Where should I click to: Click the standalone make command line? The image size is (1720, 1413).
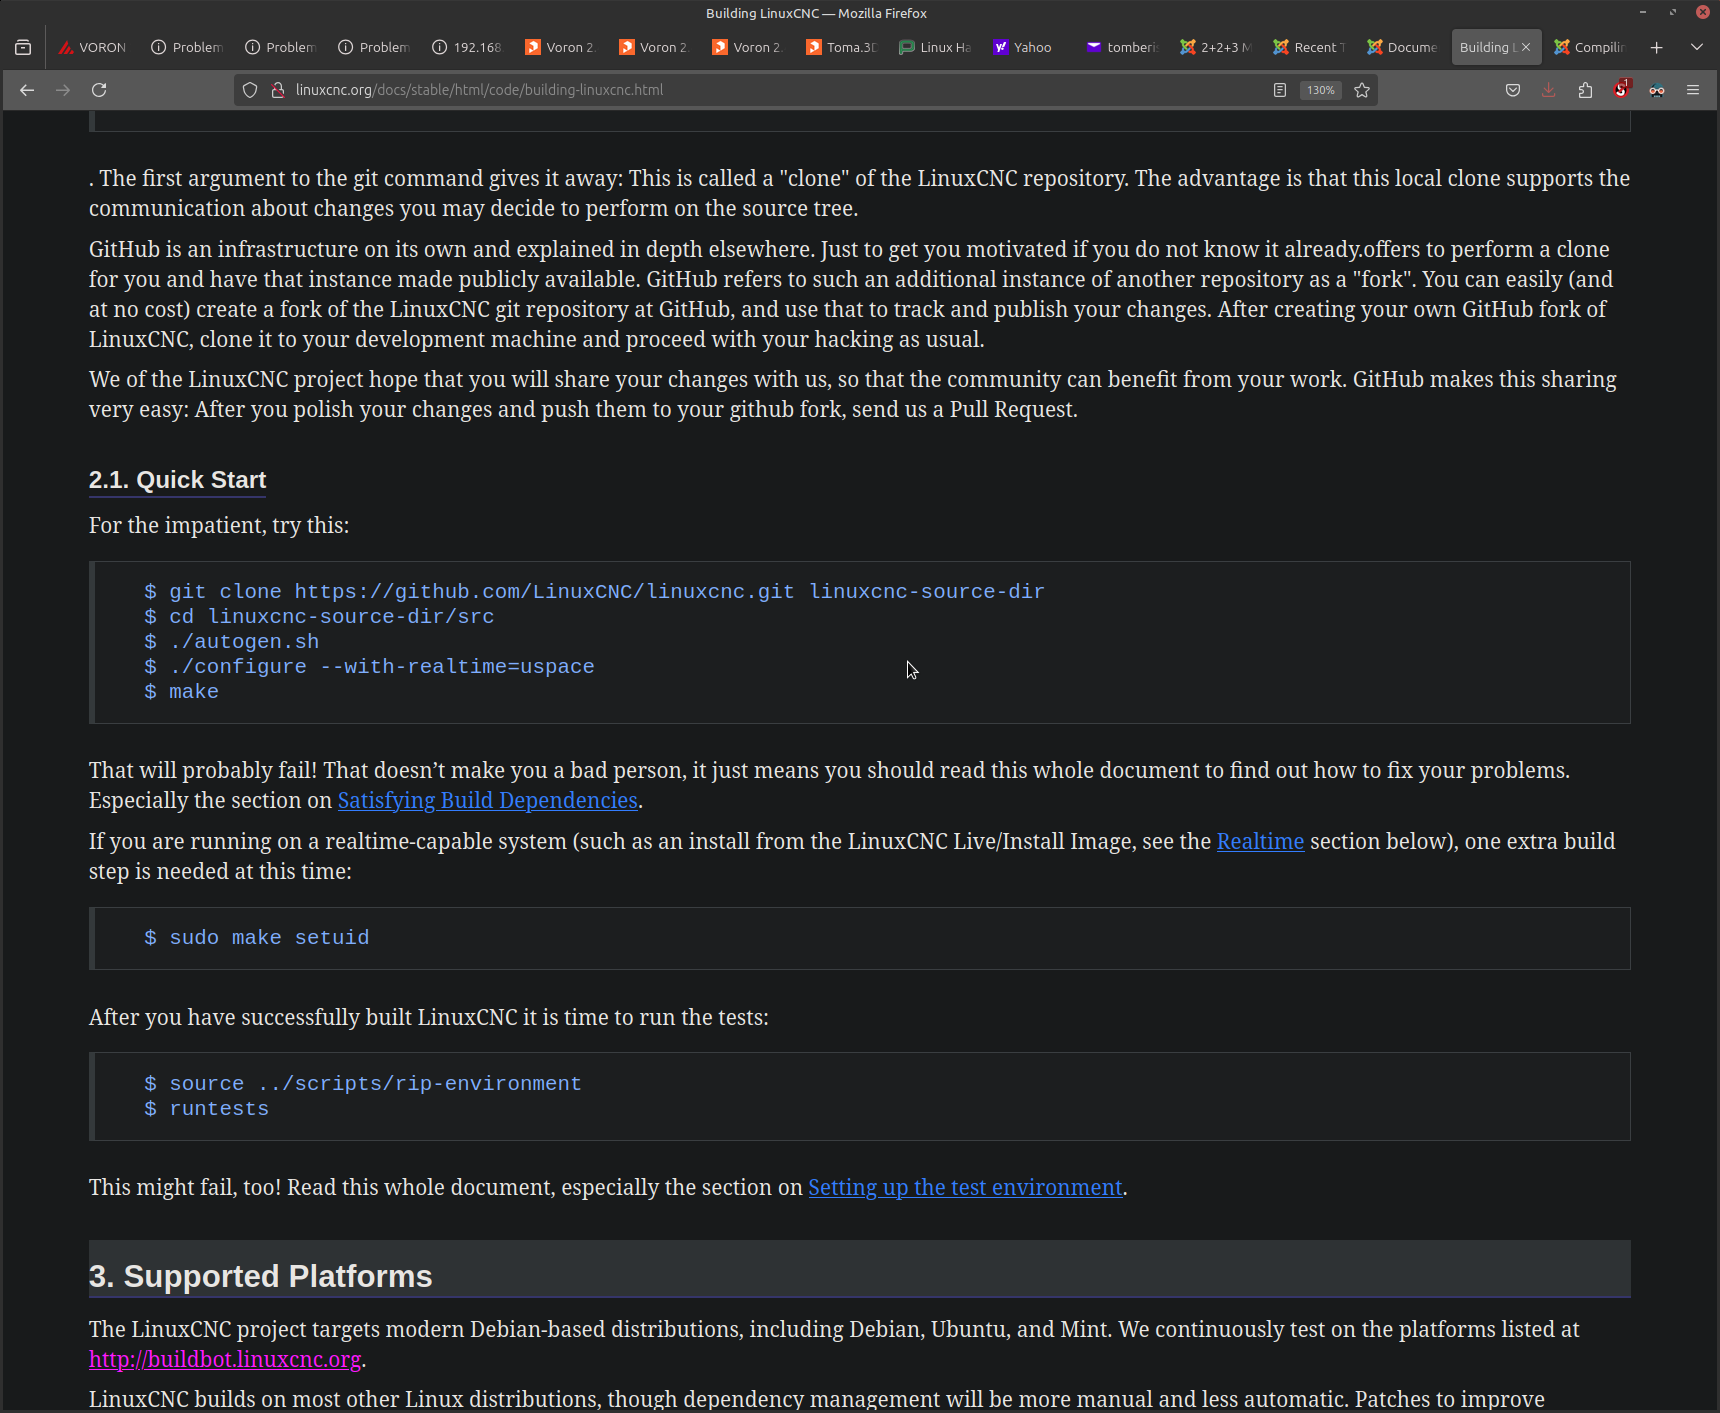[181, 692]
